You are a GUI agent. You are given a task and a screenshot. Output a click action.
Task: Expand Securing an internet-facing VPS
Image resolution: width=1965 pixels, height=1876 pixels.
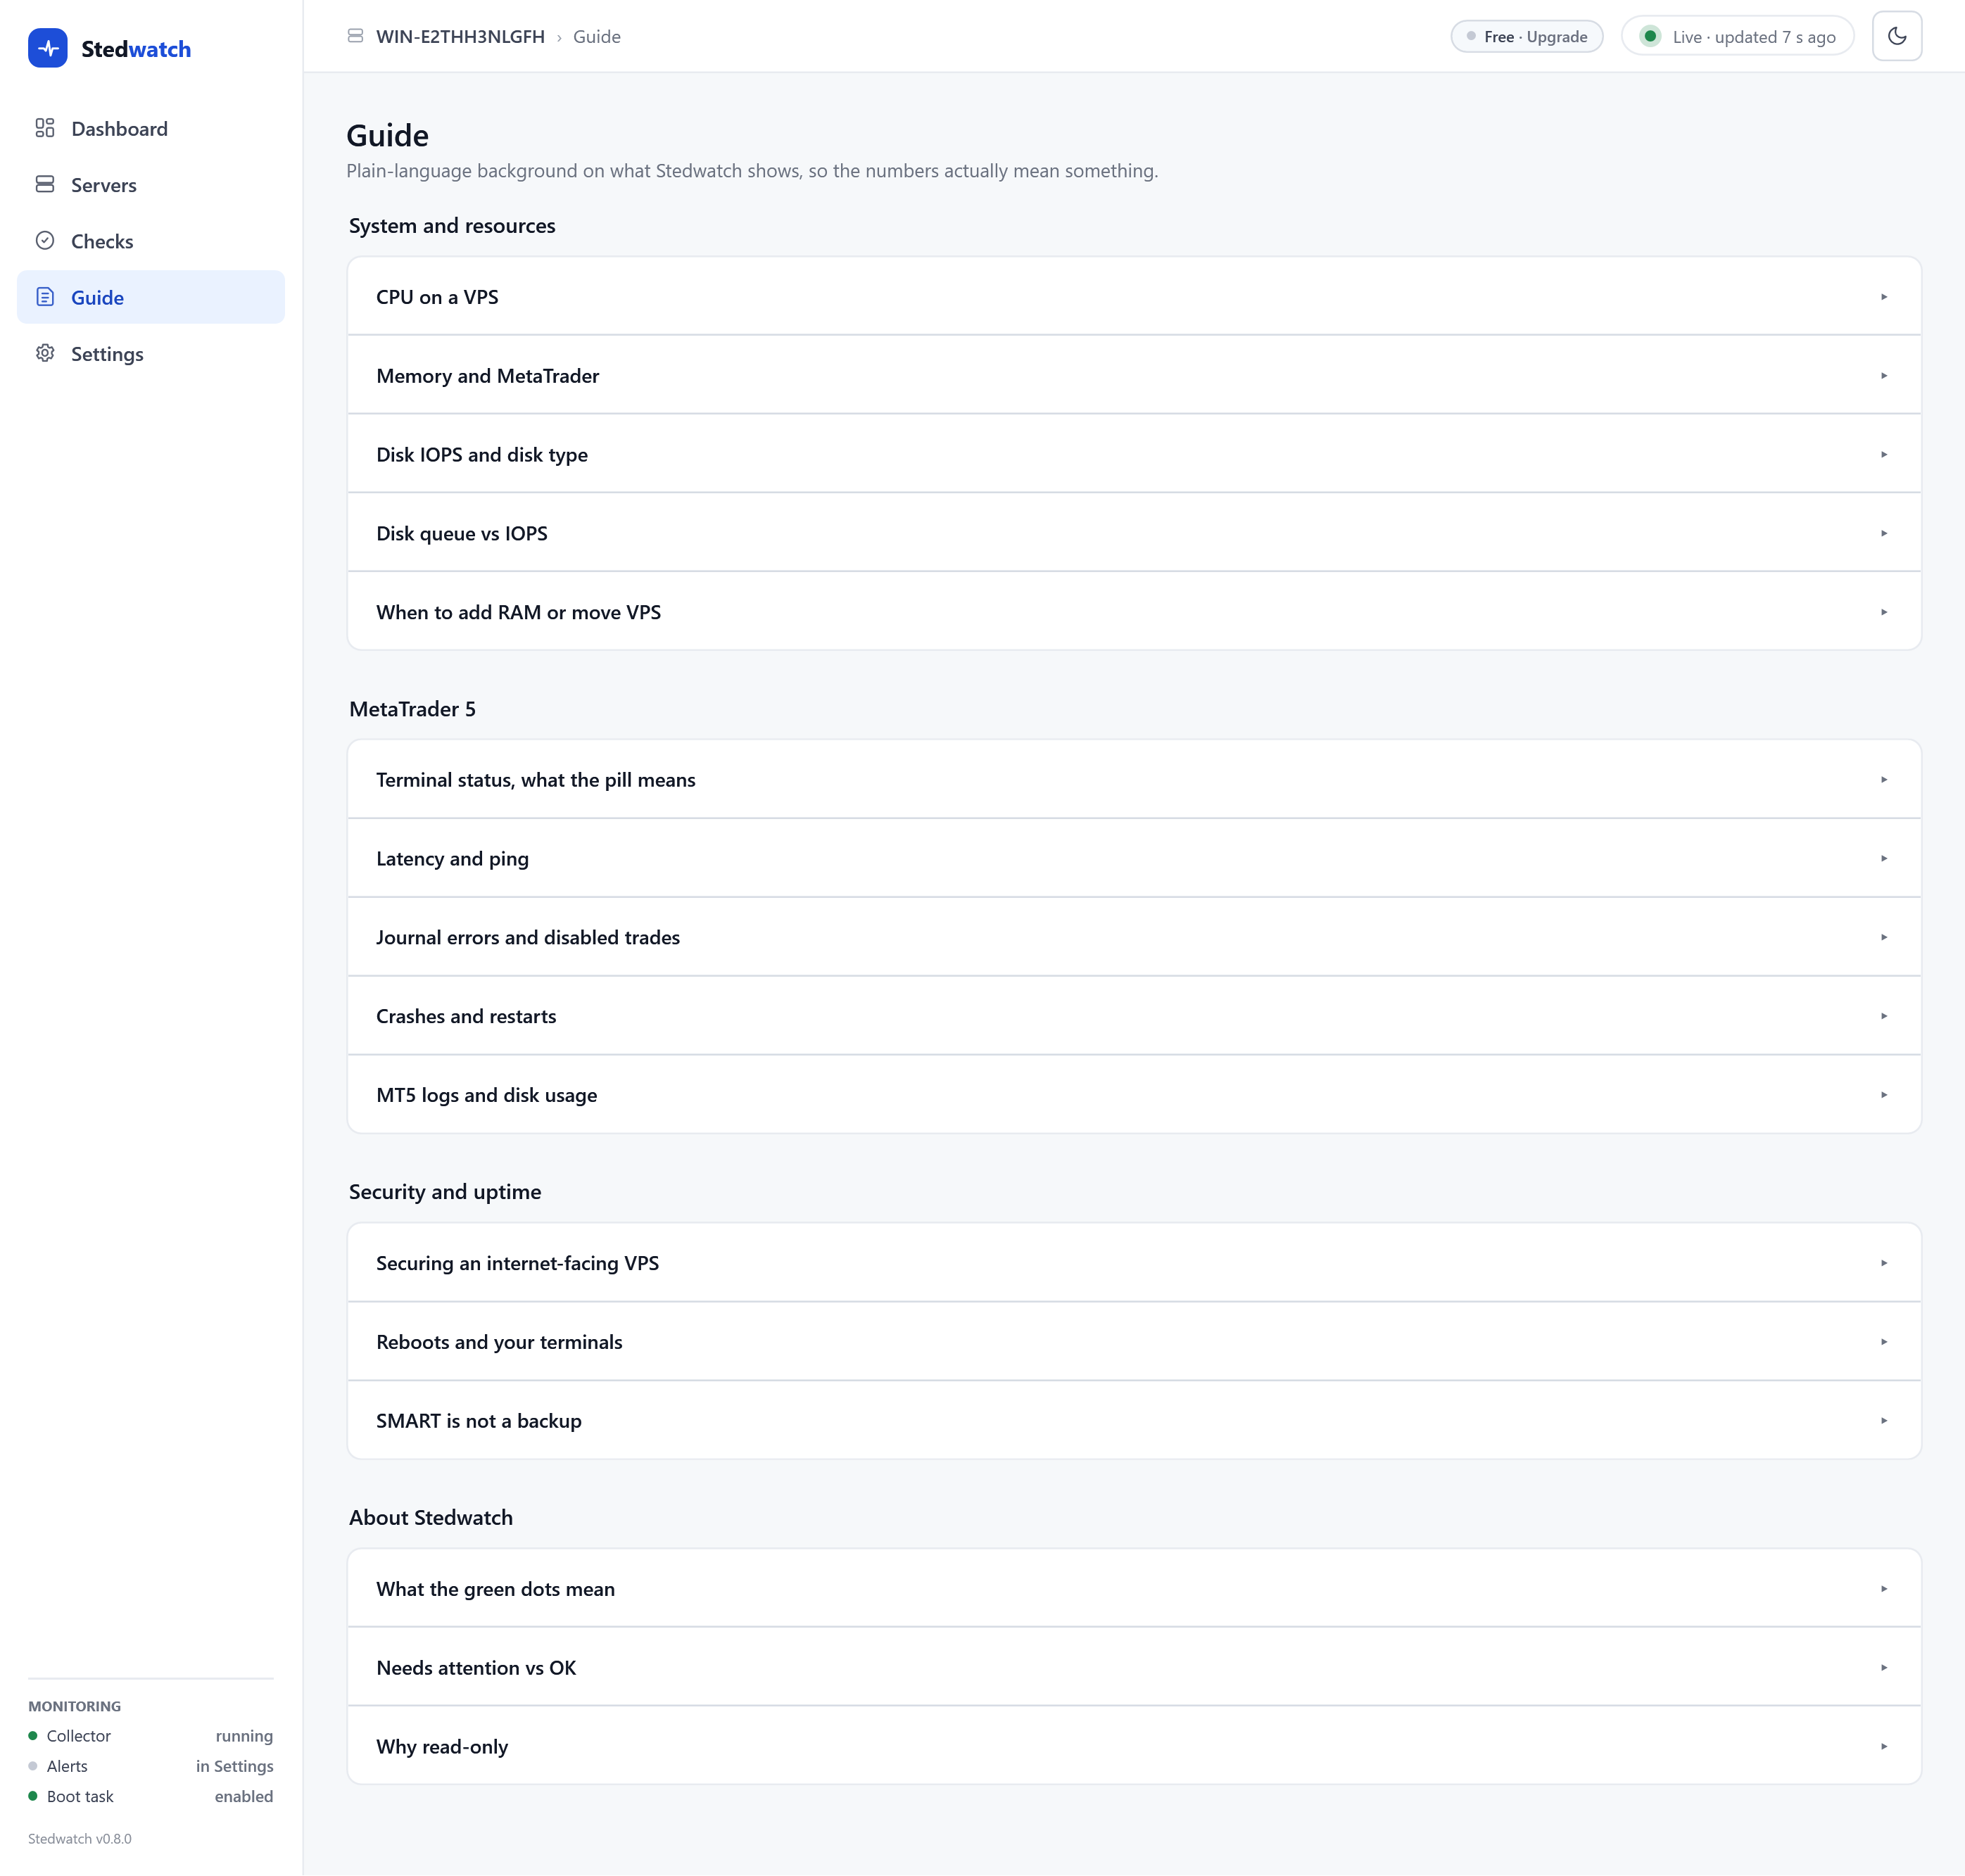tap(1134, 1263)
